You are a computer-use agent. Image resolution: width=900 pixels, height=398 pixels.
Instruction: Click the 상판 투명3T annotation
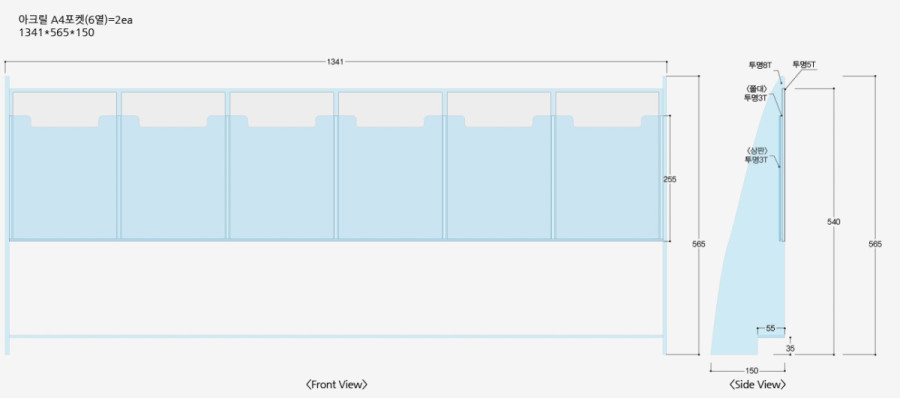point(756,155)
